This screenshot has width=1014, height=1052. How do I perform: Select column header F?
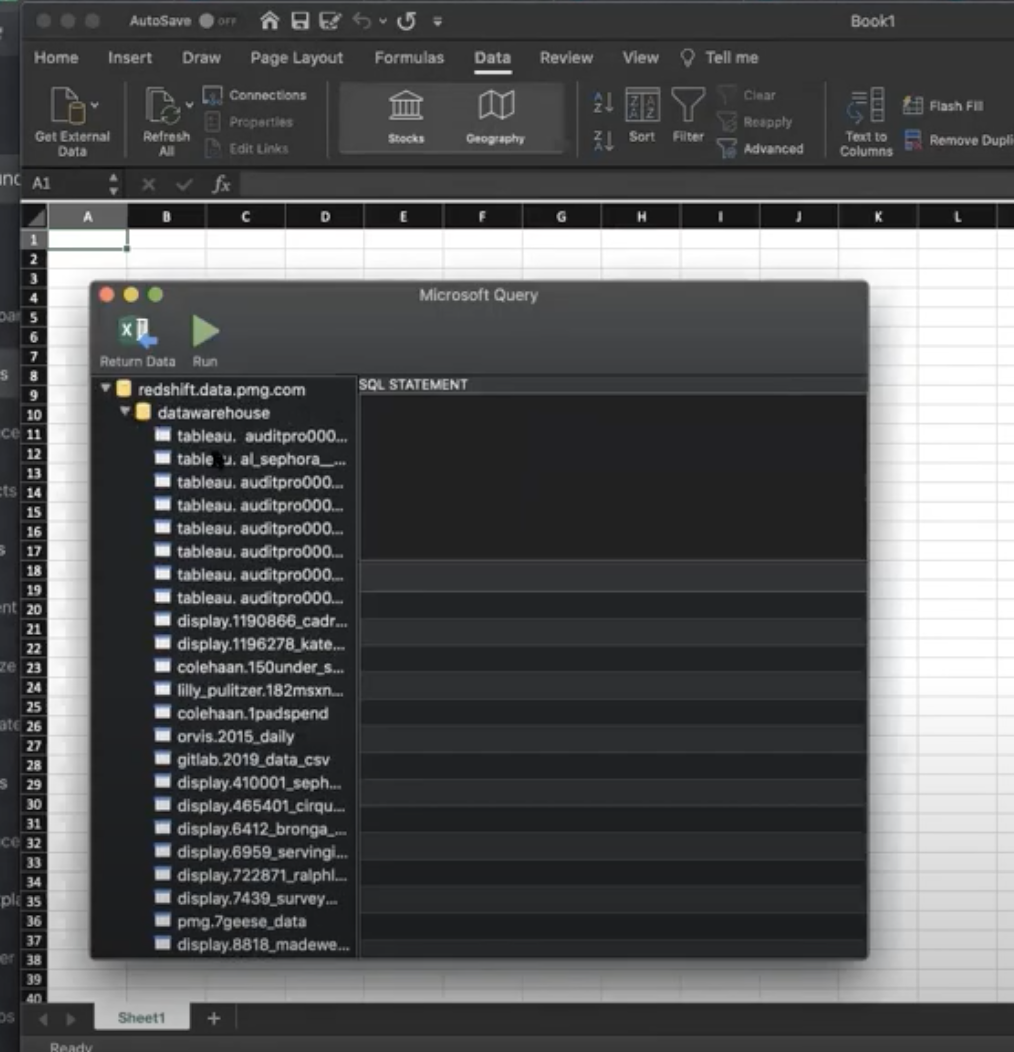(482, 217)
